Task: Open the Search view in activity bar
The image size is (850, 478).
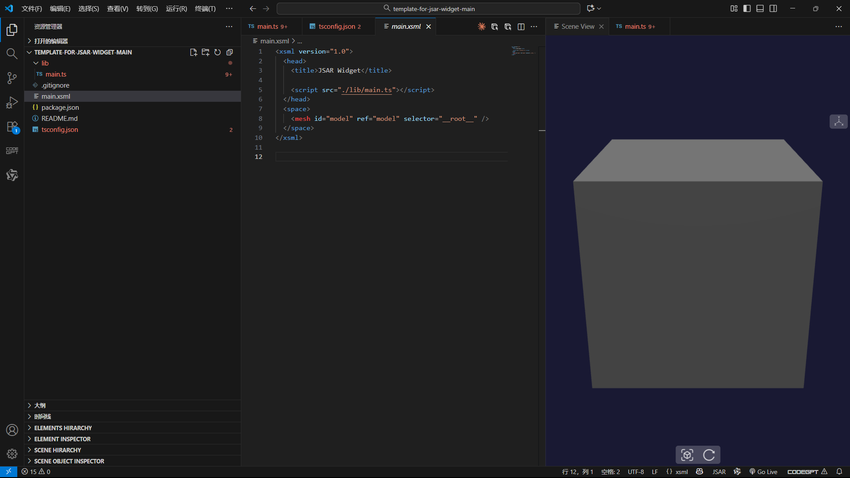Action: [12, 54]
